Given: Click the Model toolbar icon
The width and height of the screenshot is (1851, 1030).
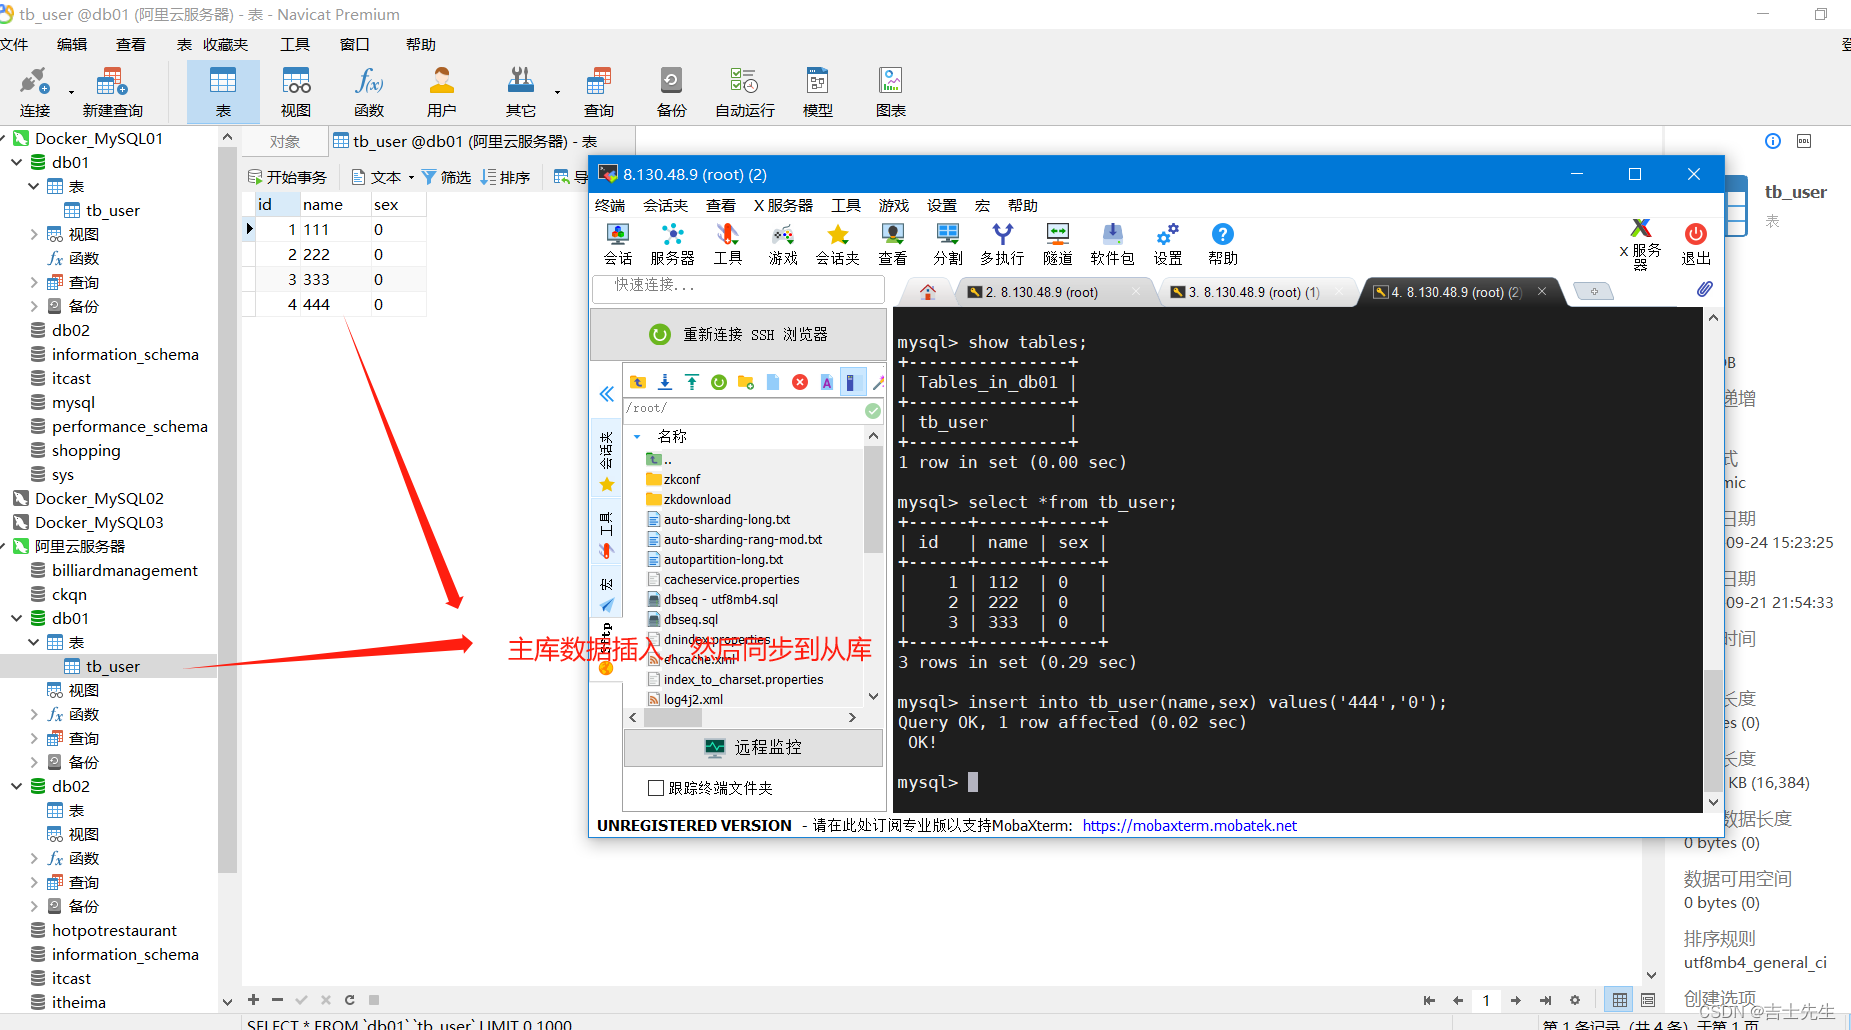Looking at the screenshot, I should point(818,91).
